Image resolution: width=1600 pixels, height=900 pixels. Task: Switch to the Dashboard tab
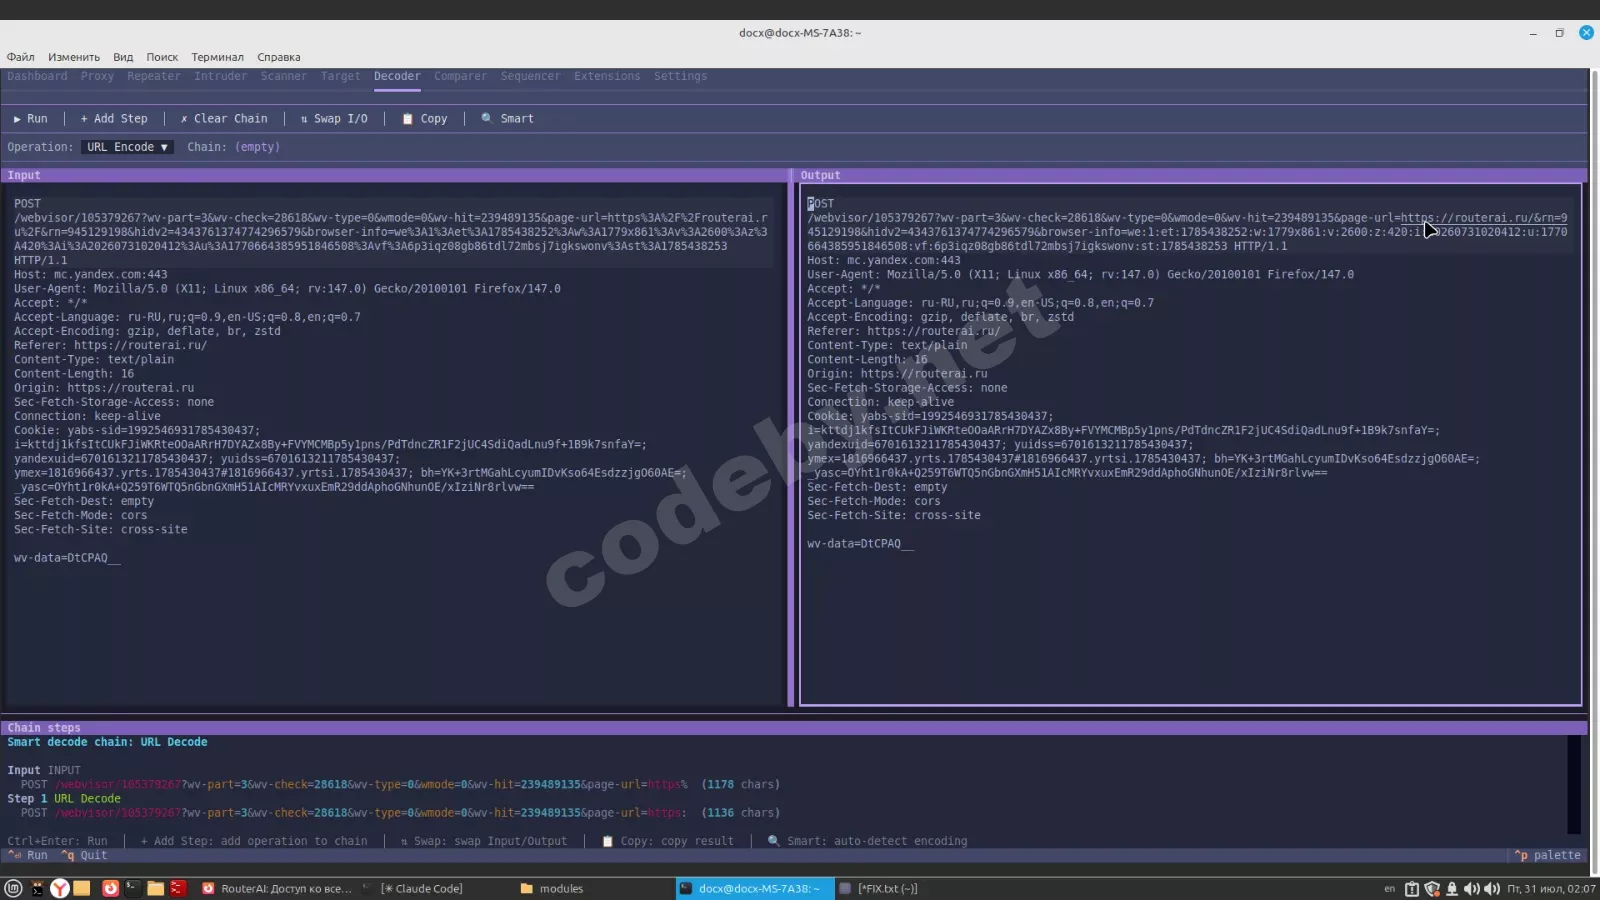(37, 76)
